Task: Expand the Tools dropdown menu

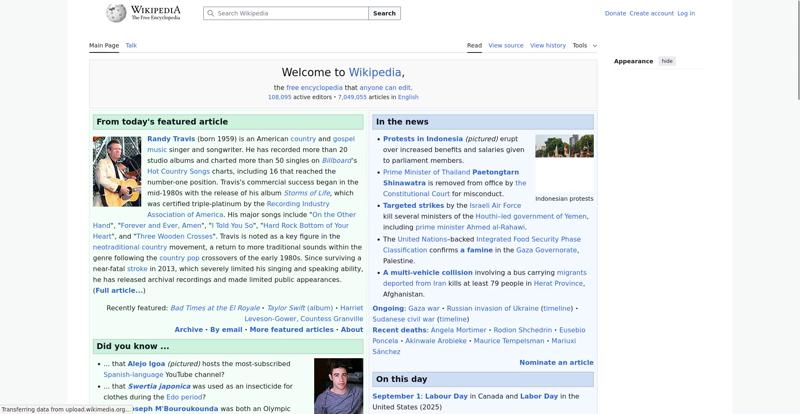Action: pos(585,45)
